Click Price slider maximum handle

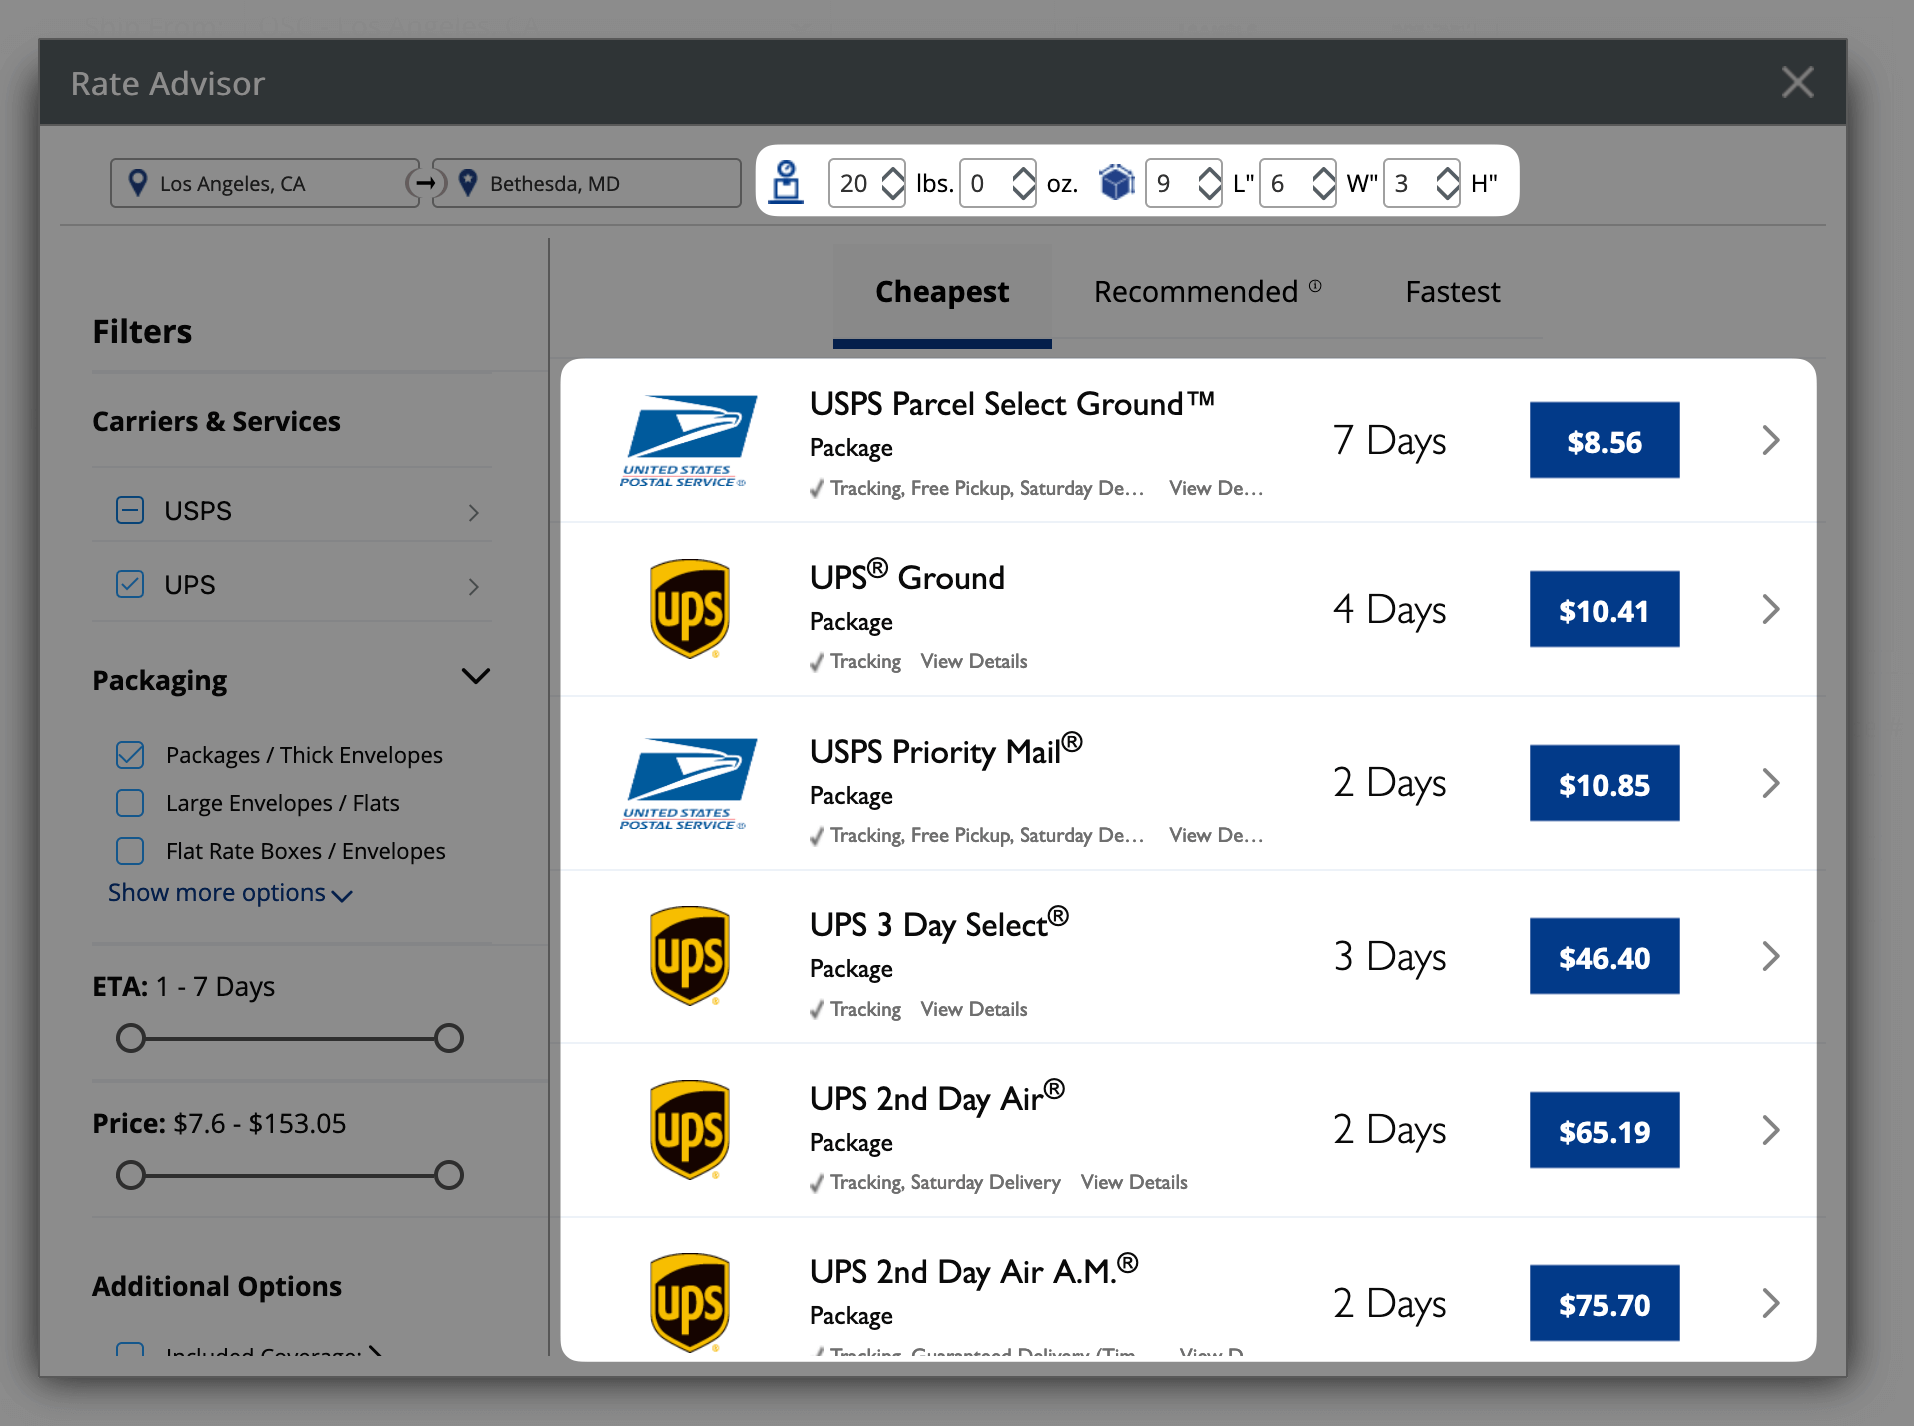tap(449, 1175)
